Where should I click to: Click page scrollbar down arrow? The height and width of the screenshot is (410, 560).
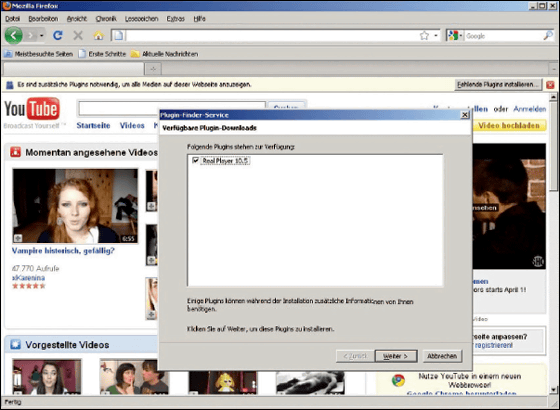point(553,390)
